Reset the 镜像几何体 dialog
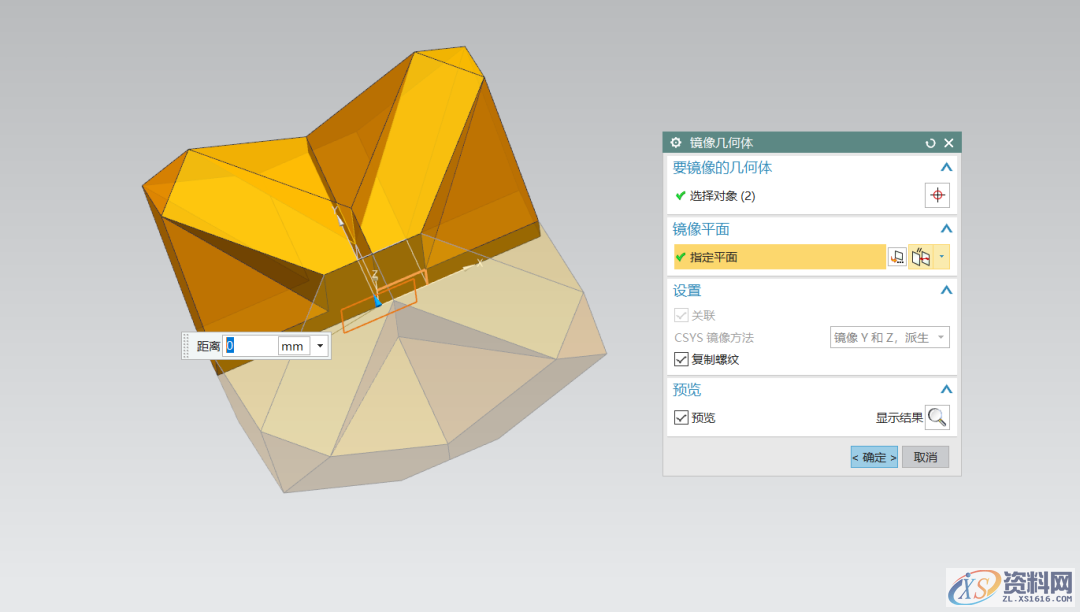 930,142
